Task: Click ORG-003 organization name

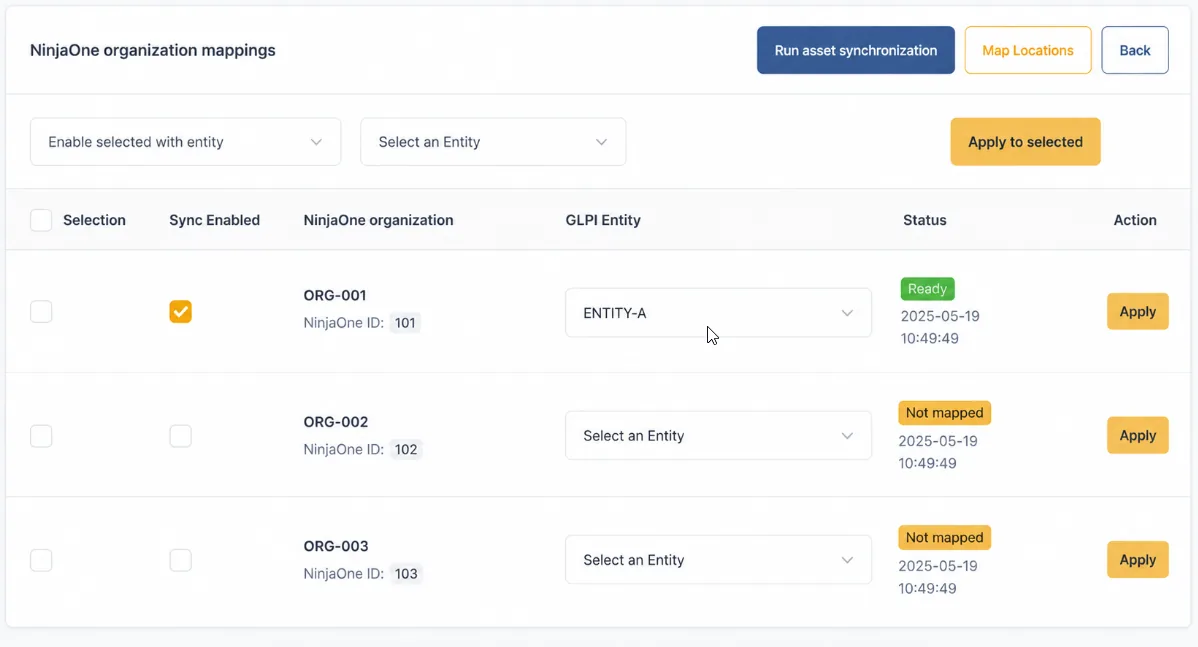Action: coord(335,546)
